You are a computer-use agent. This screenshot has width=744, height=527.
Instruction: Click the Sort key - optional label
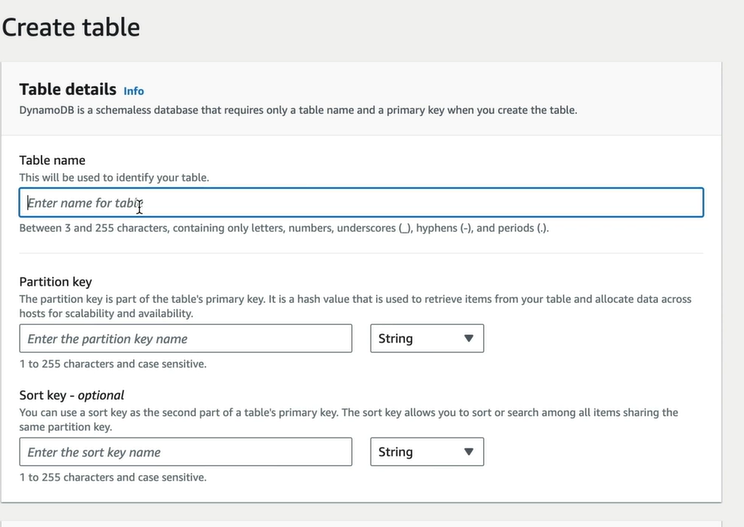(x=72, y=395)
